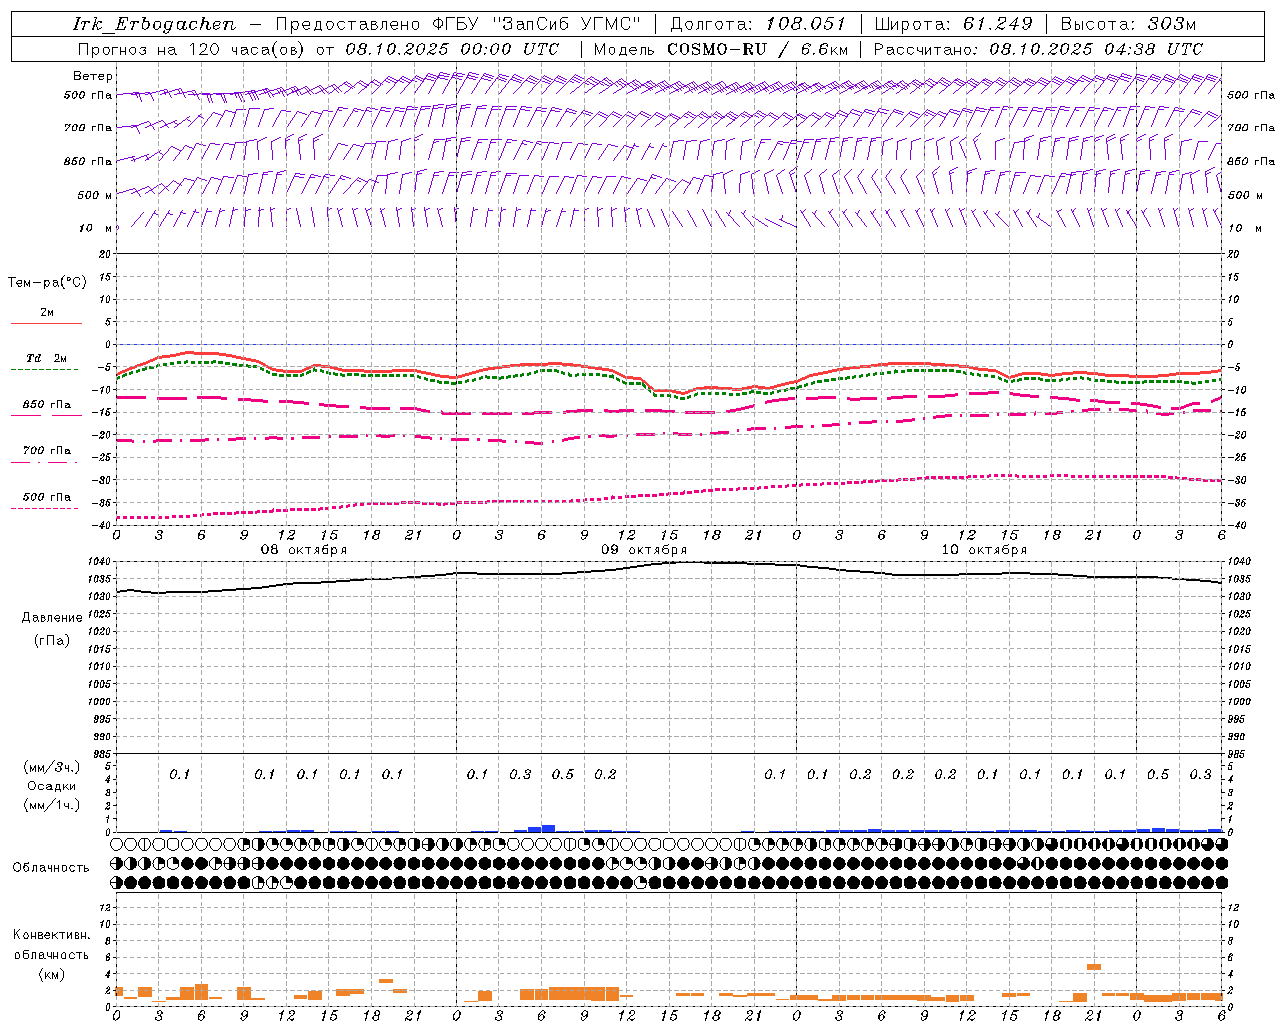Click the tallest blue precipitation bar on 09 октября
Viewport: 1280px width, 1024px height.
548,828
